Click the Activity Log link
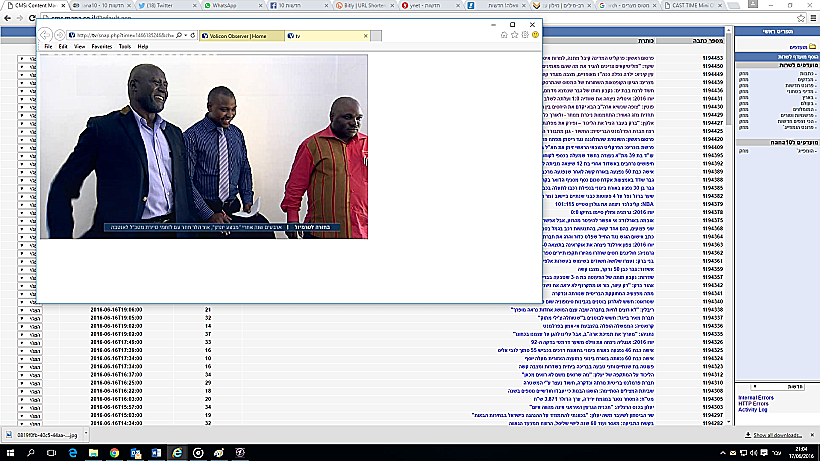This screenshot has width=820, height=461. tap(752, 410)
